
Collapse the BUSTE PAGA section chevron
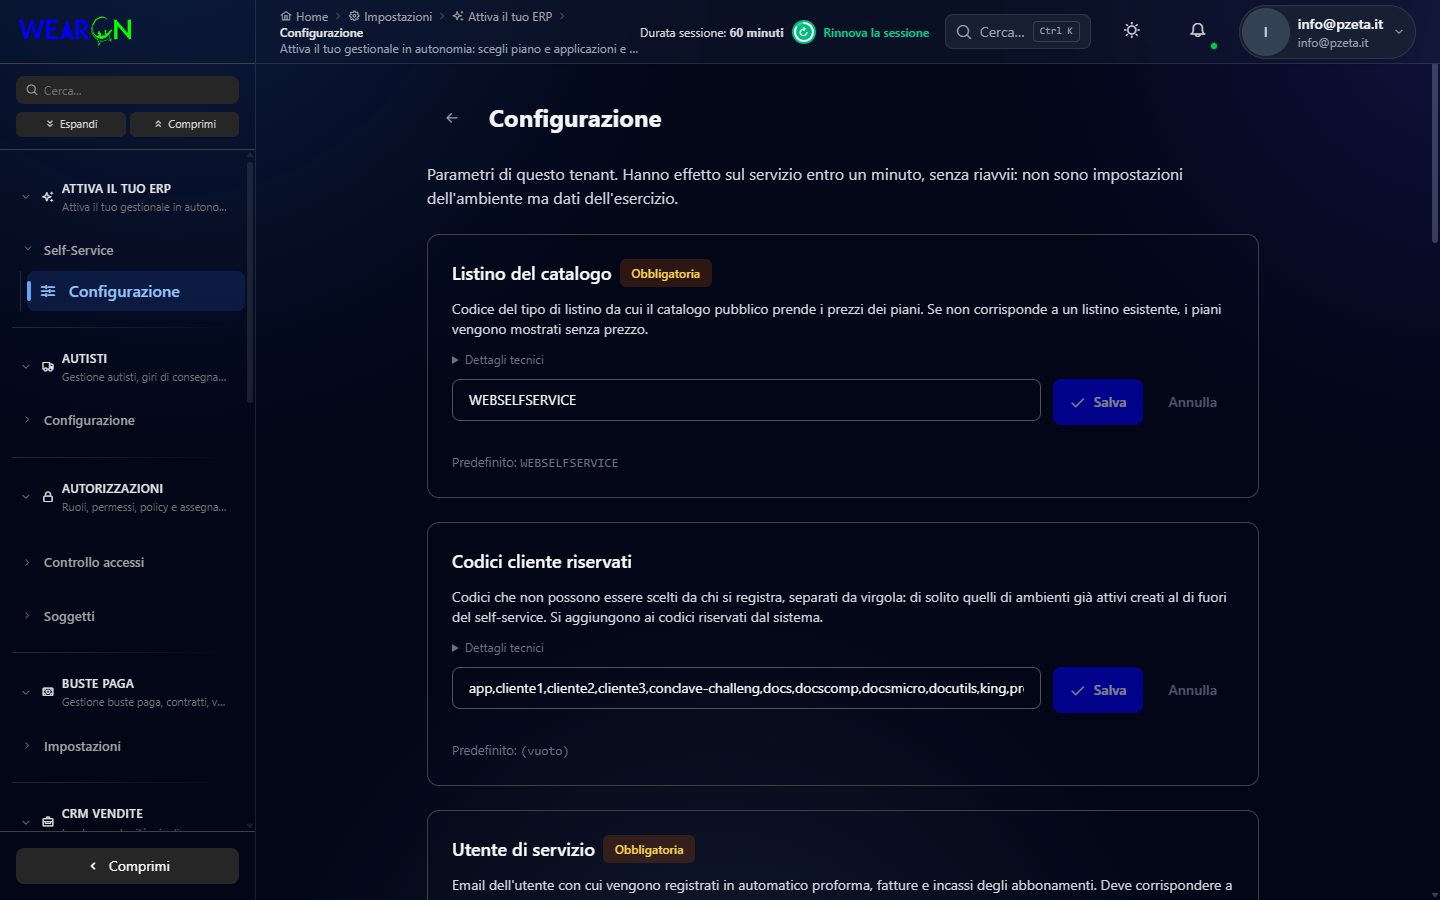point(26,692)
